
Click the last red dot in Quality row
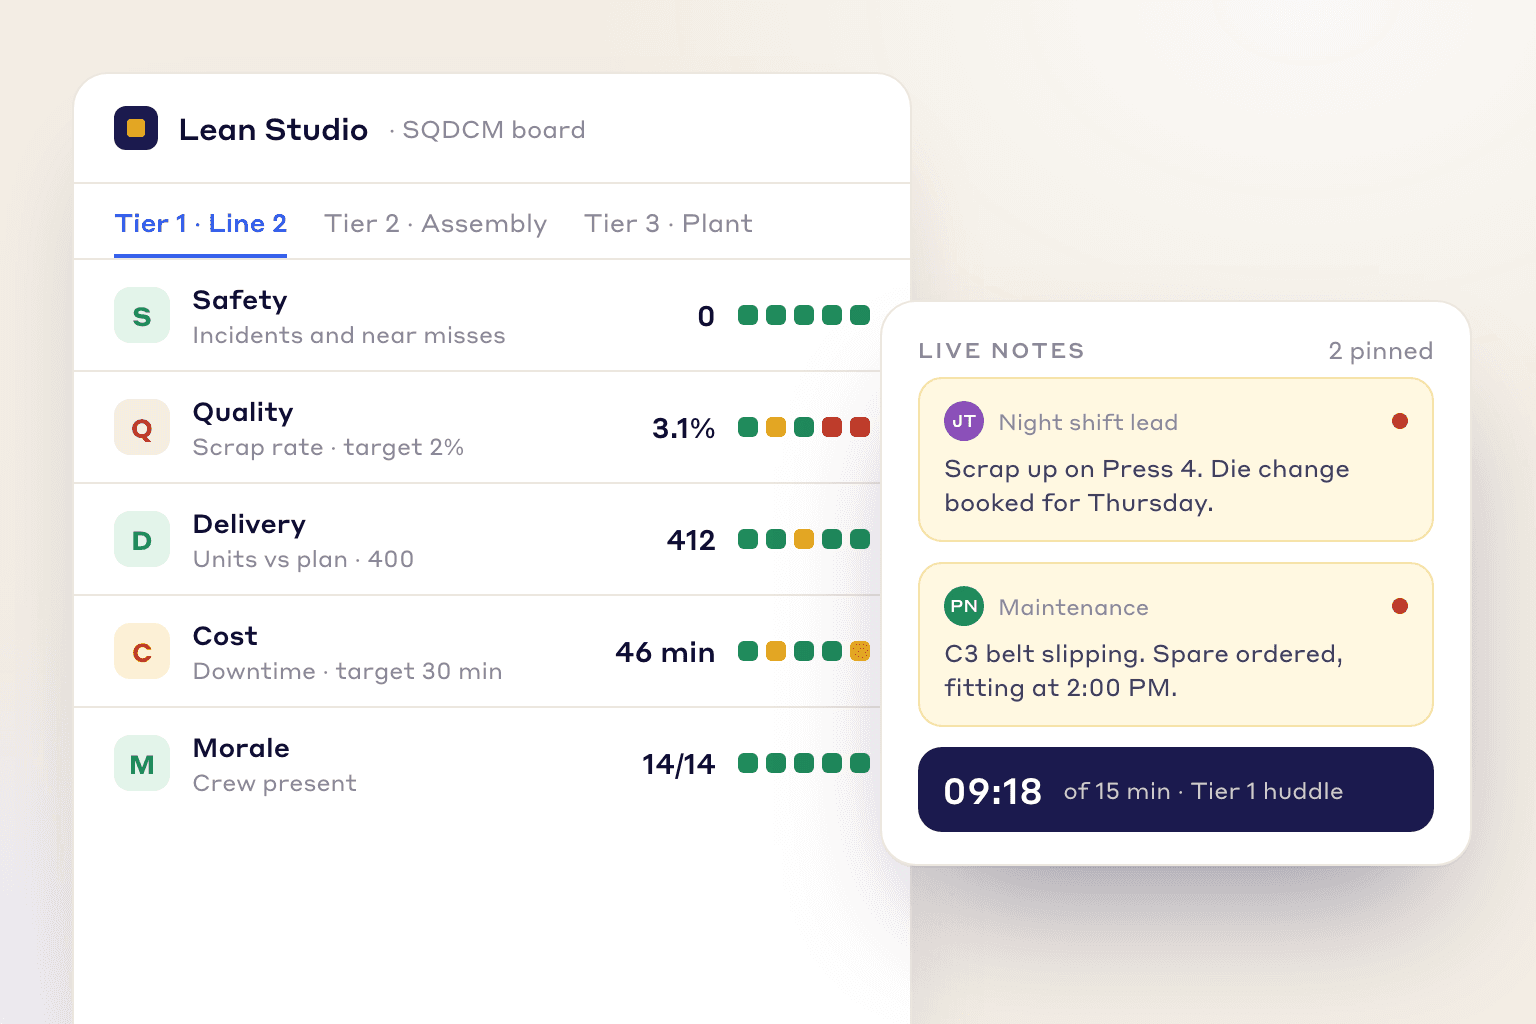(860, 427)
